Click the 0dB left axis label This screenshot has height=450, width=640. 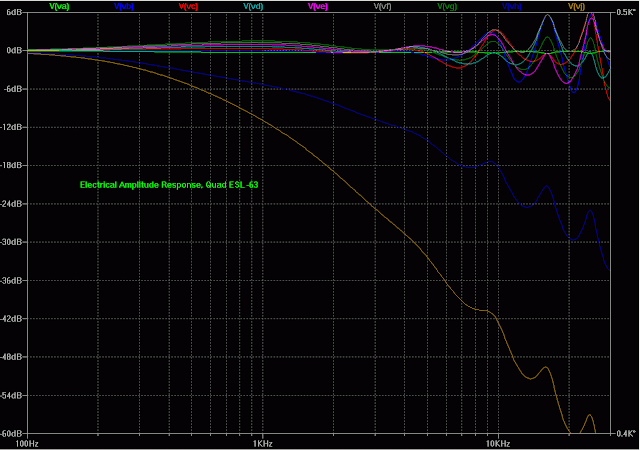tap(14, 51)
